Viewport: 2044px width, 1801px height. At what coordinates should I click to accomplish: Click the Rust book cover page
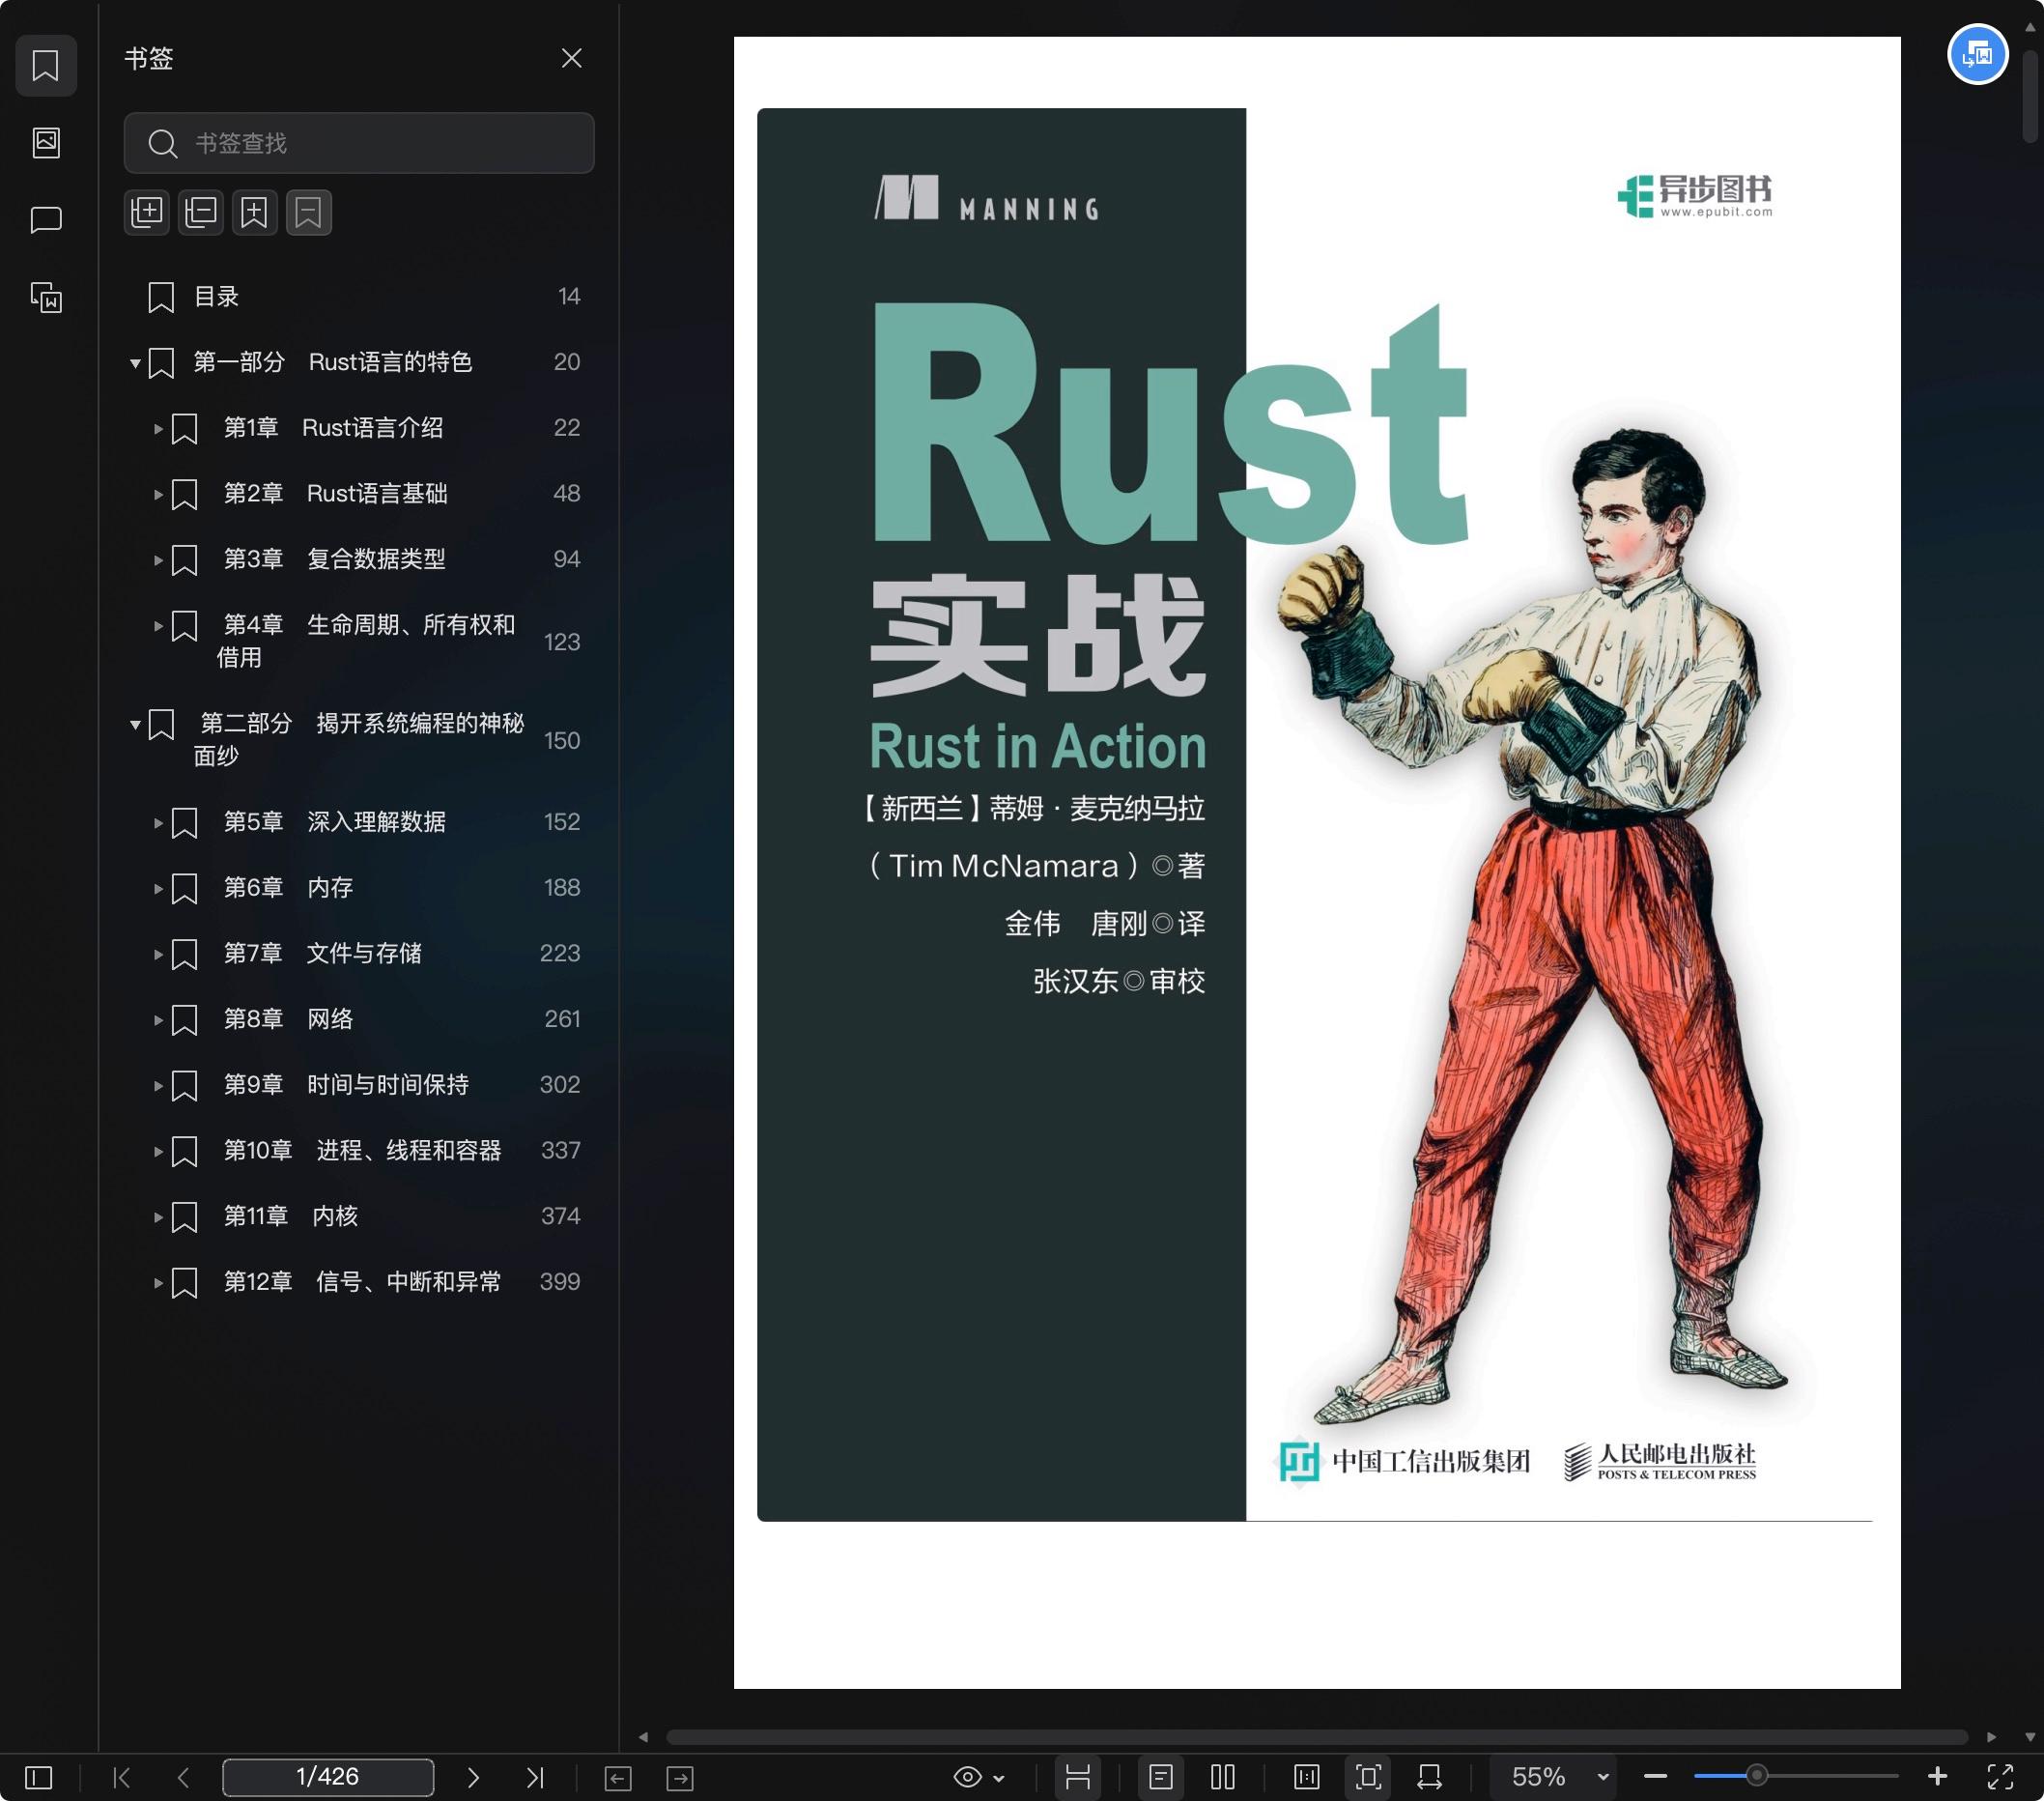tap(1316, 862)
